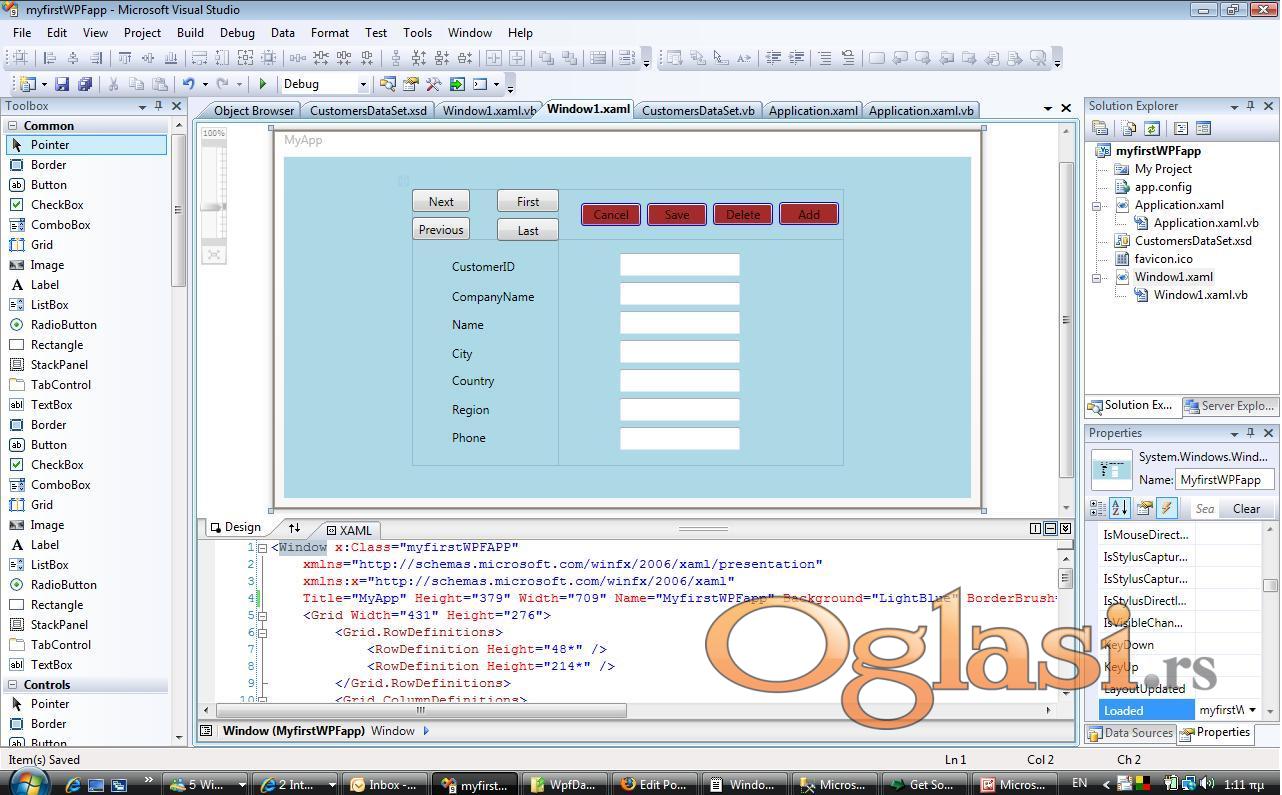Open the Format menu

(x=329, y=33)
